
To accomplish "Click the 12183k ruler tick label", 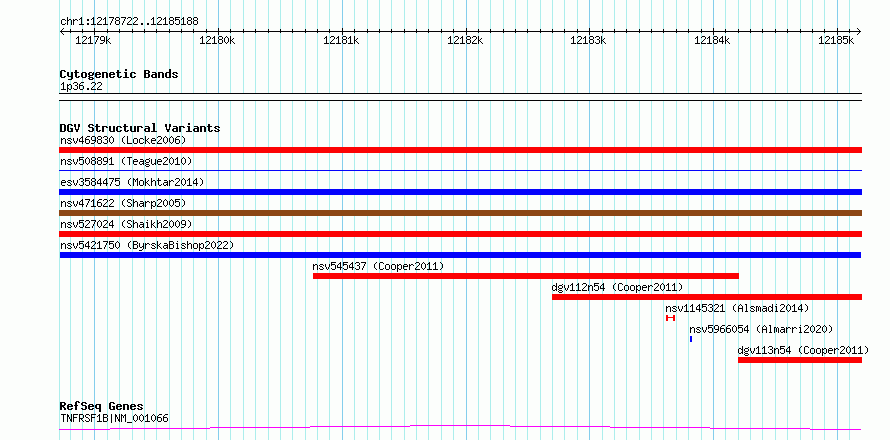I will 589,40.
